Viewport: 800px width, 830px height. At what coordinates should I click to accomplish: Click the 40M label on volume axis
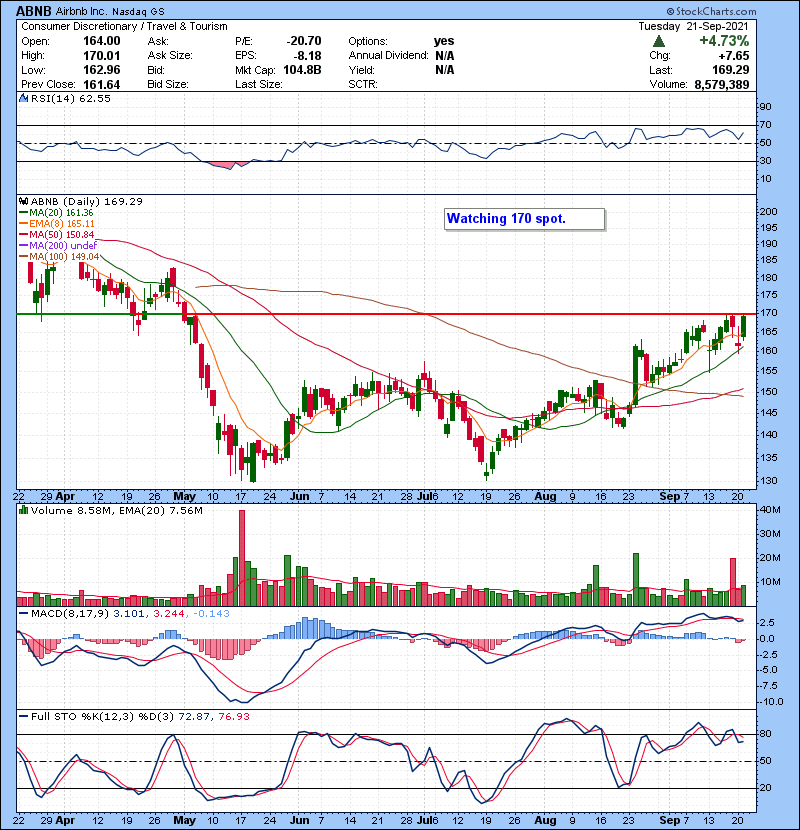click(x=770, y=510)
